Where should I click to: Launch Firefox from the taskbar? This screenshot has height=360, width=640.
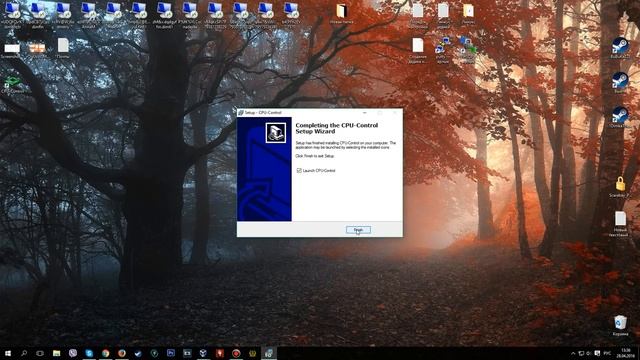(122, 353)
